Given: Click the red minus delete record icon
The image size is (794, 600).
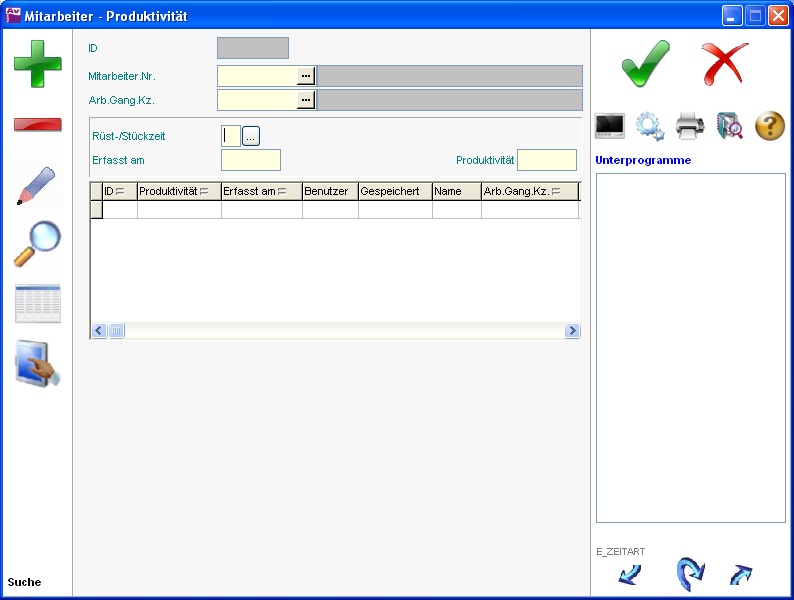Looking at the screenshot, I should click(x=37, y=125).
